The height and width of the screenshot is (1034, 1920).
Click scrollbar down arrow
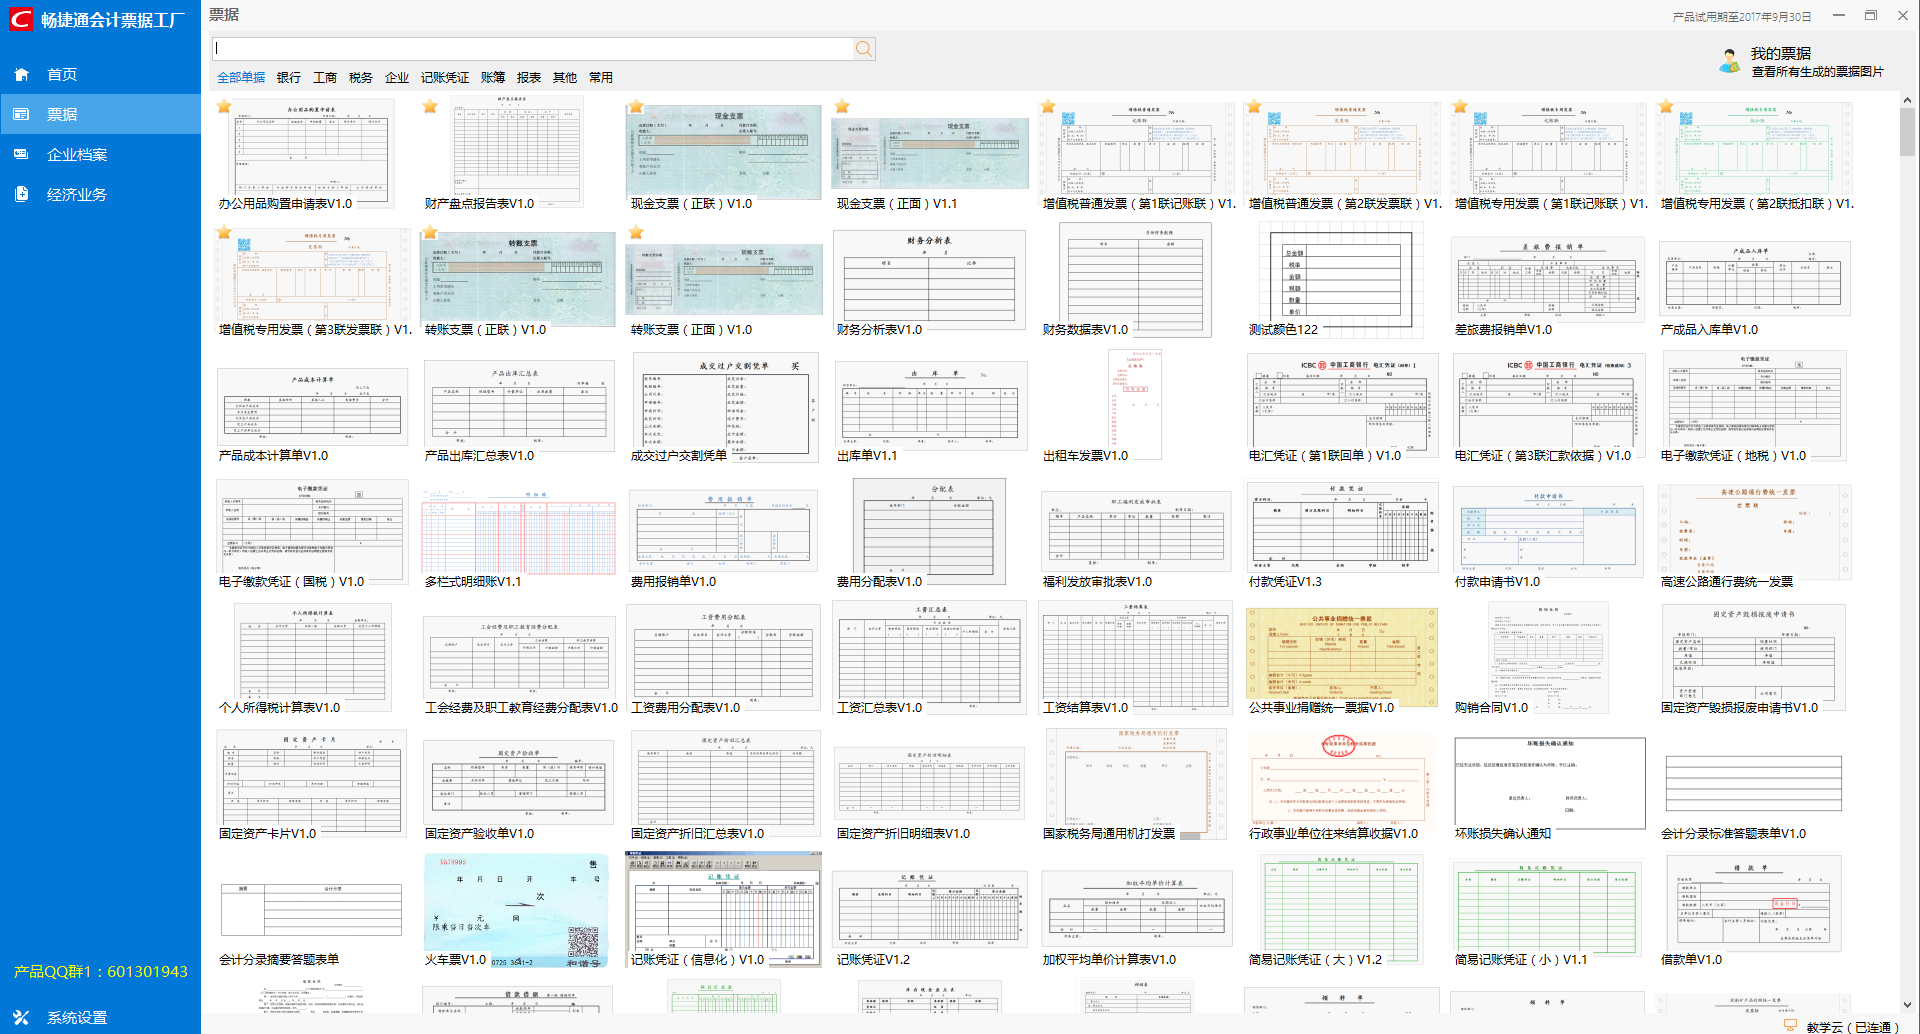pos(1907,1005)
